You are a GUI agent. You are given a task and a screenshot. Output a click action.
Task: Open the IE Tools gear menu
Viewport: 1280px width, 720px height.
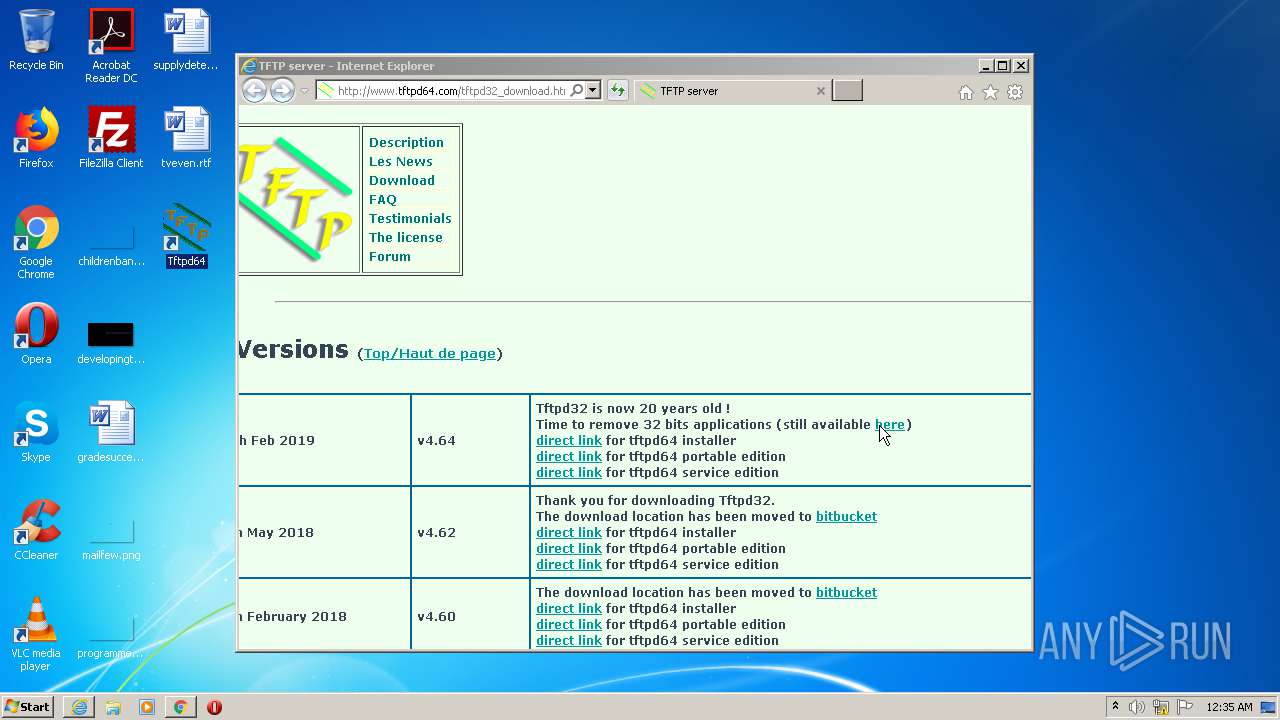tap(1015, 92)
